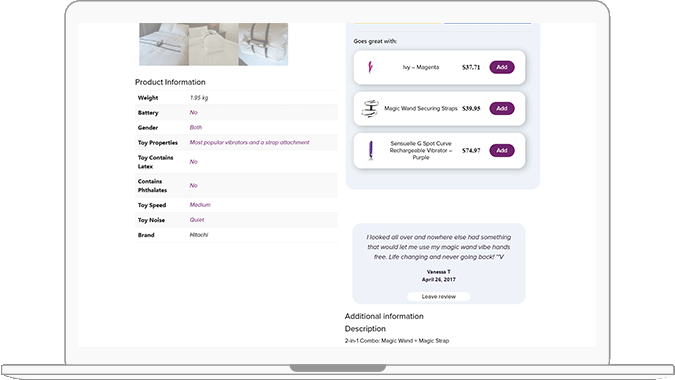Add Sensuelle G Spot Curve Vibrator
This screenshot has width=675, height=380.
pyautogui.click(x=502, y=150)
